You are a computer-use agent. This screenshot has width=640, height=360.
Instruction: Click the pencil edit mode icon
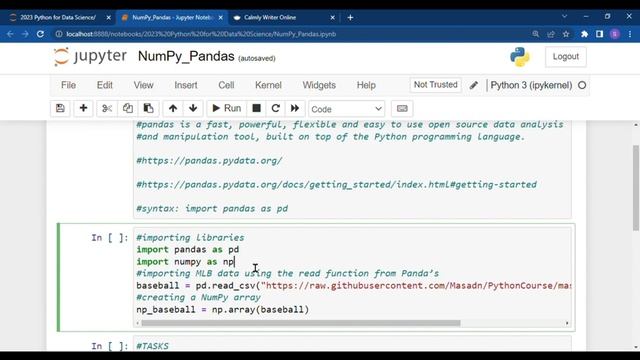click(473, 85)
